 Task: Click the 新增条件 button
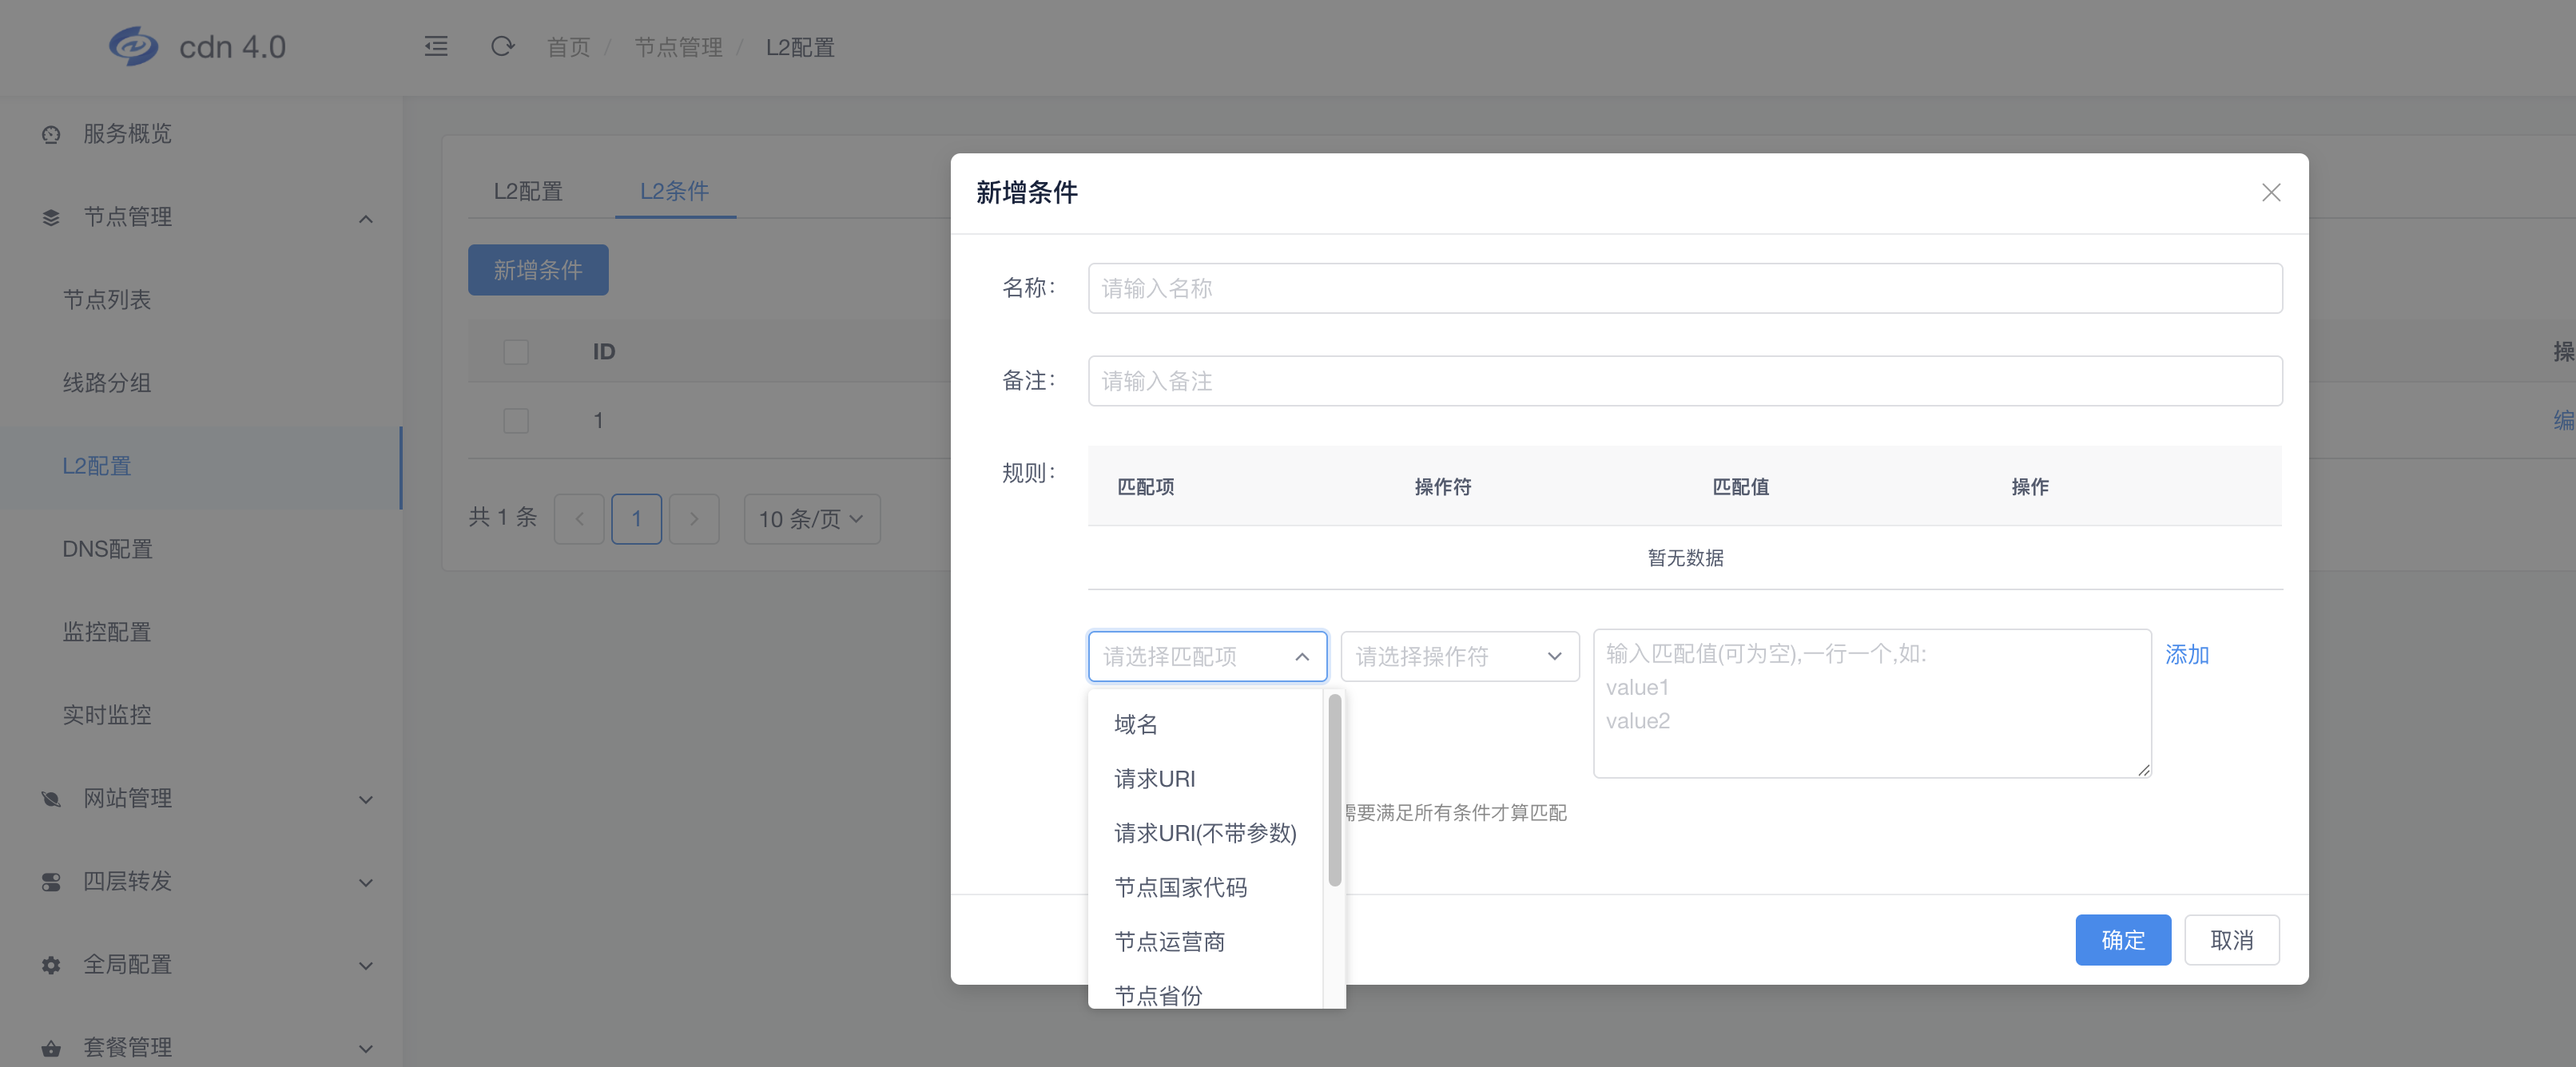pos(538,270)
